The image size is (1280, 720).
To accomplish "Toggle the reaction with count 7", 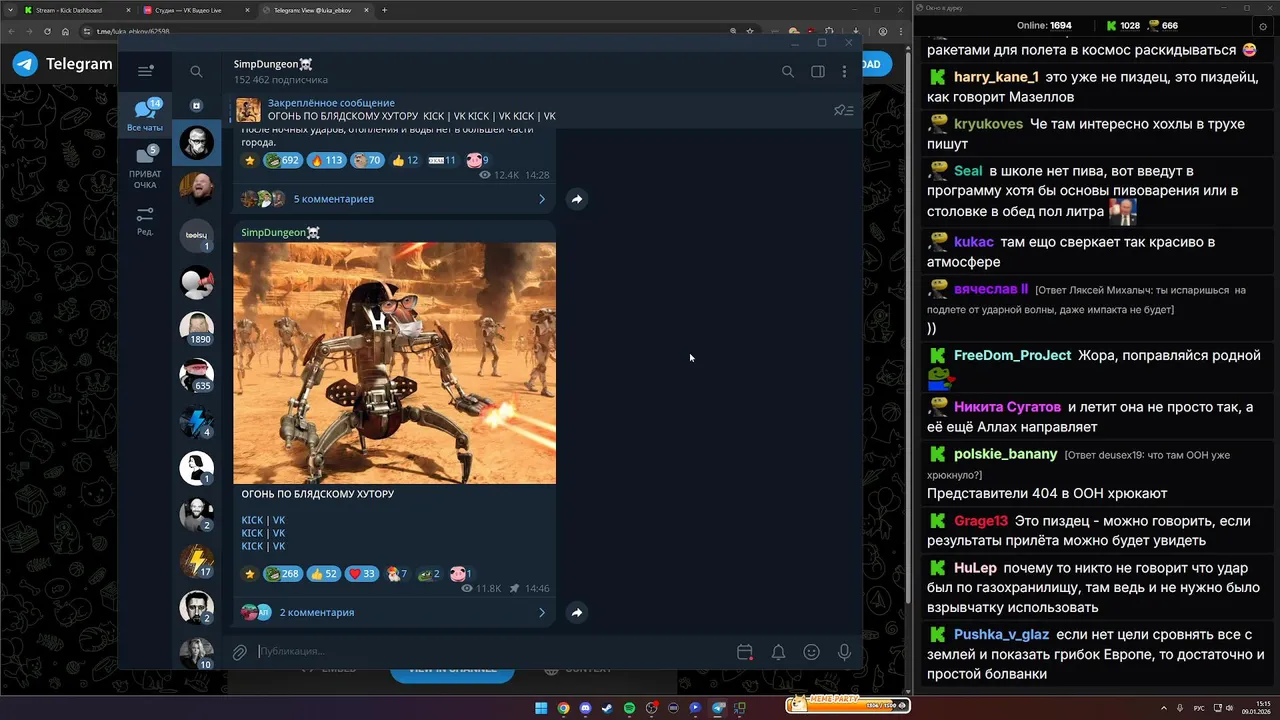I will (x=396, y=574).
